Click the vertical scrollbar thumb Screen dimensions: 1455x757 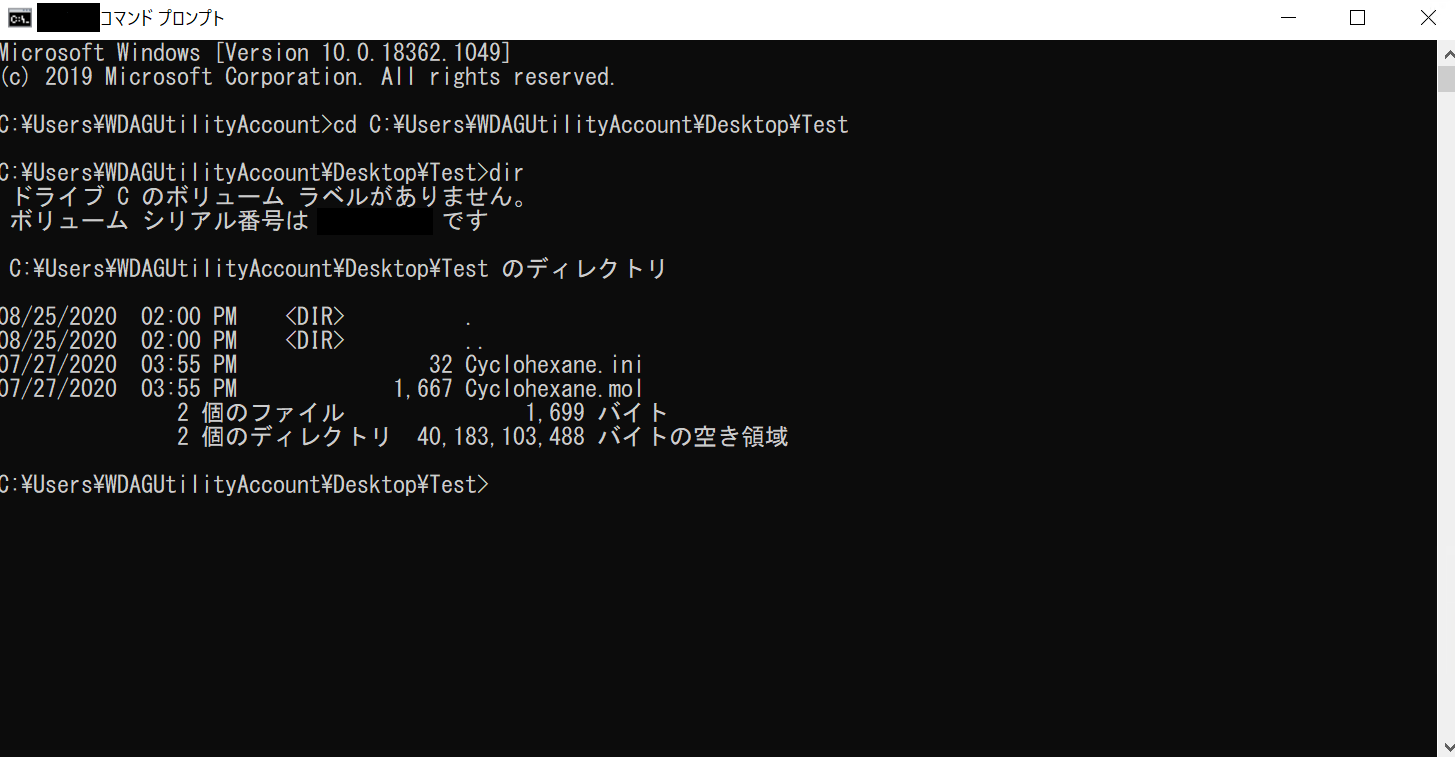(1446, 80)
